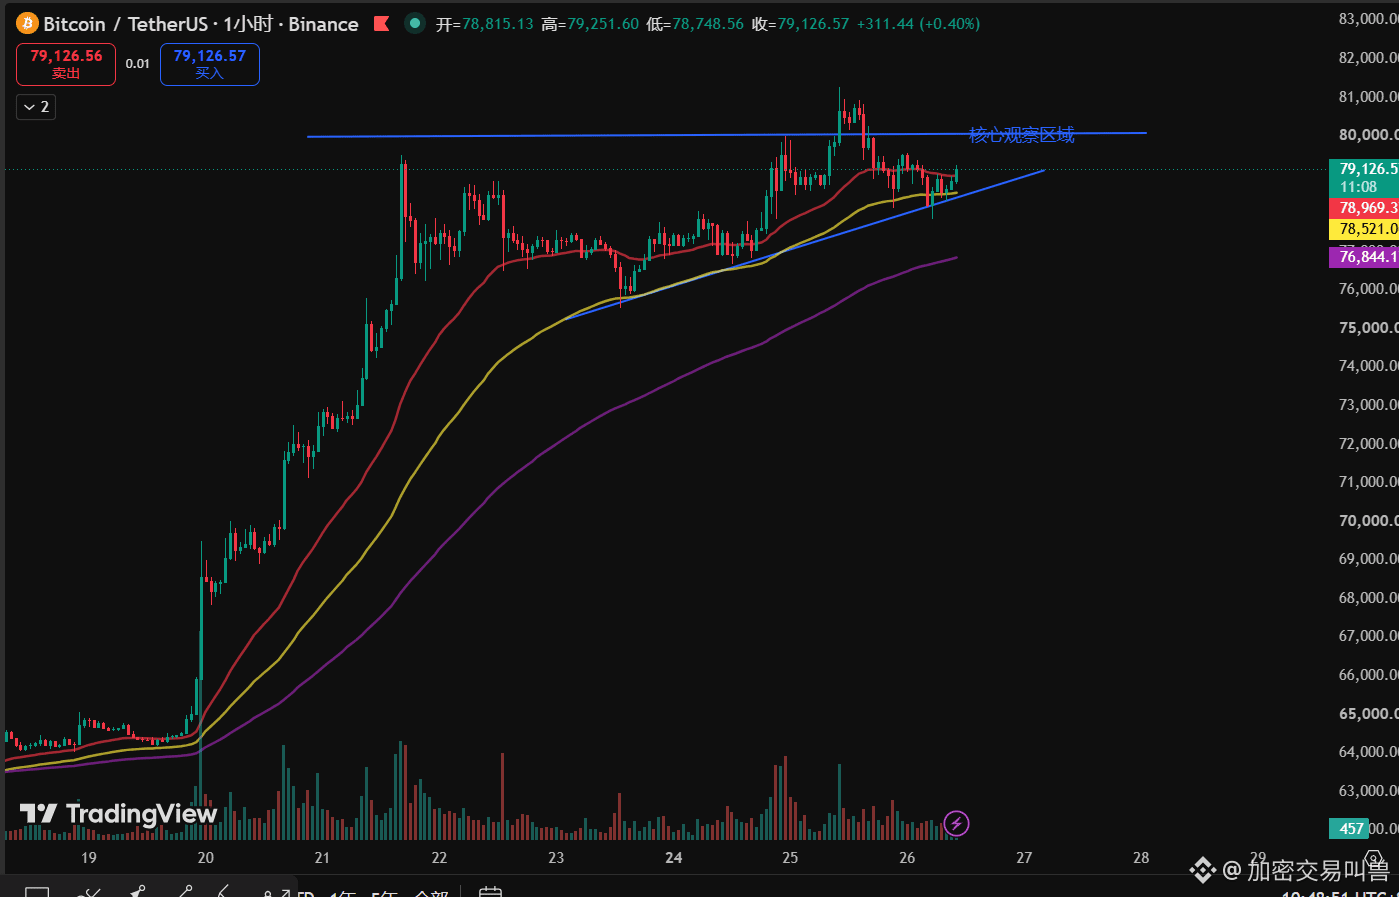Click the green 457 volume label
The width and height of the screenshot is (1399, 897).
pos(1349,828)
